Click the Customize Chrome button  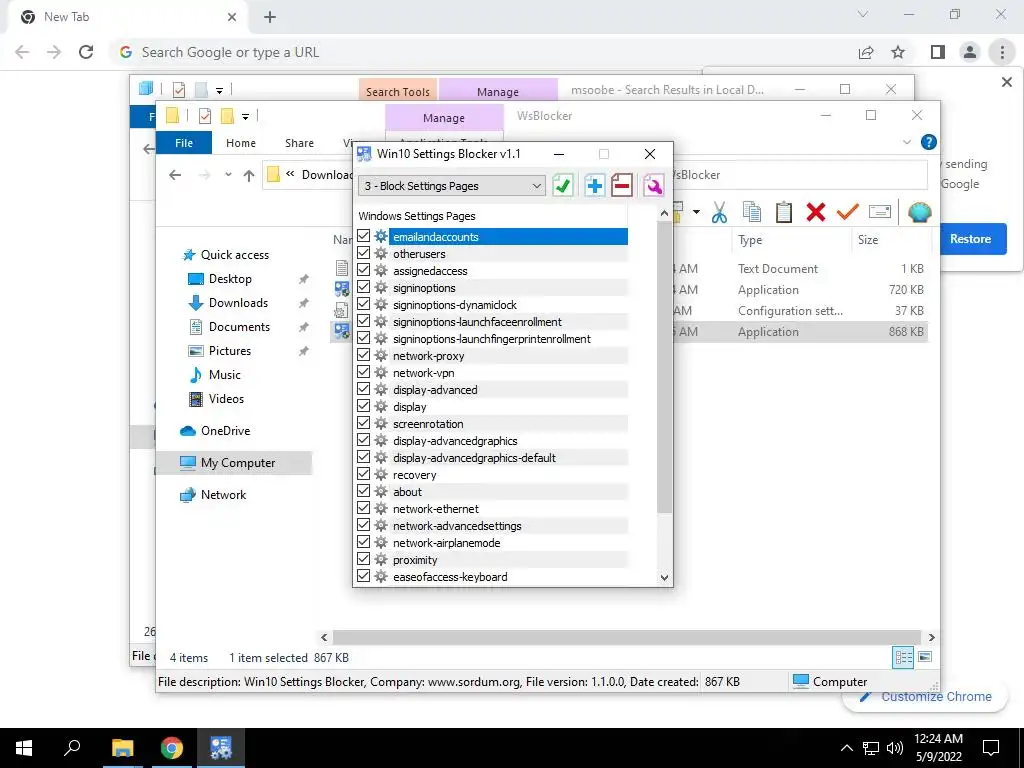926,697
